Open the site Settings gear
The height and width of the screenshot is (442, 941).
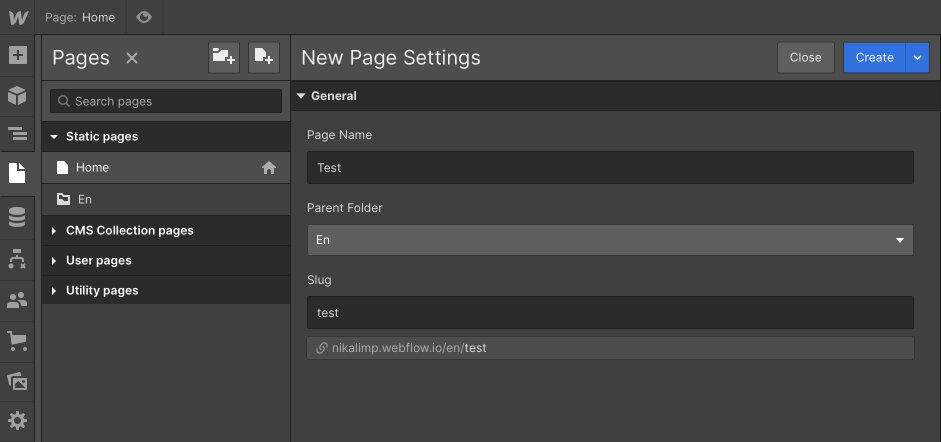17,420
